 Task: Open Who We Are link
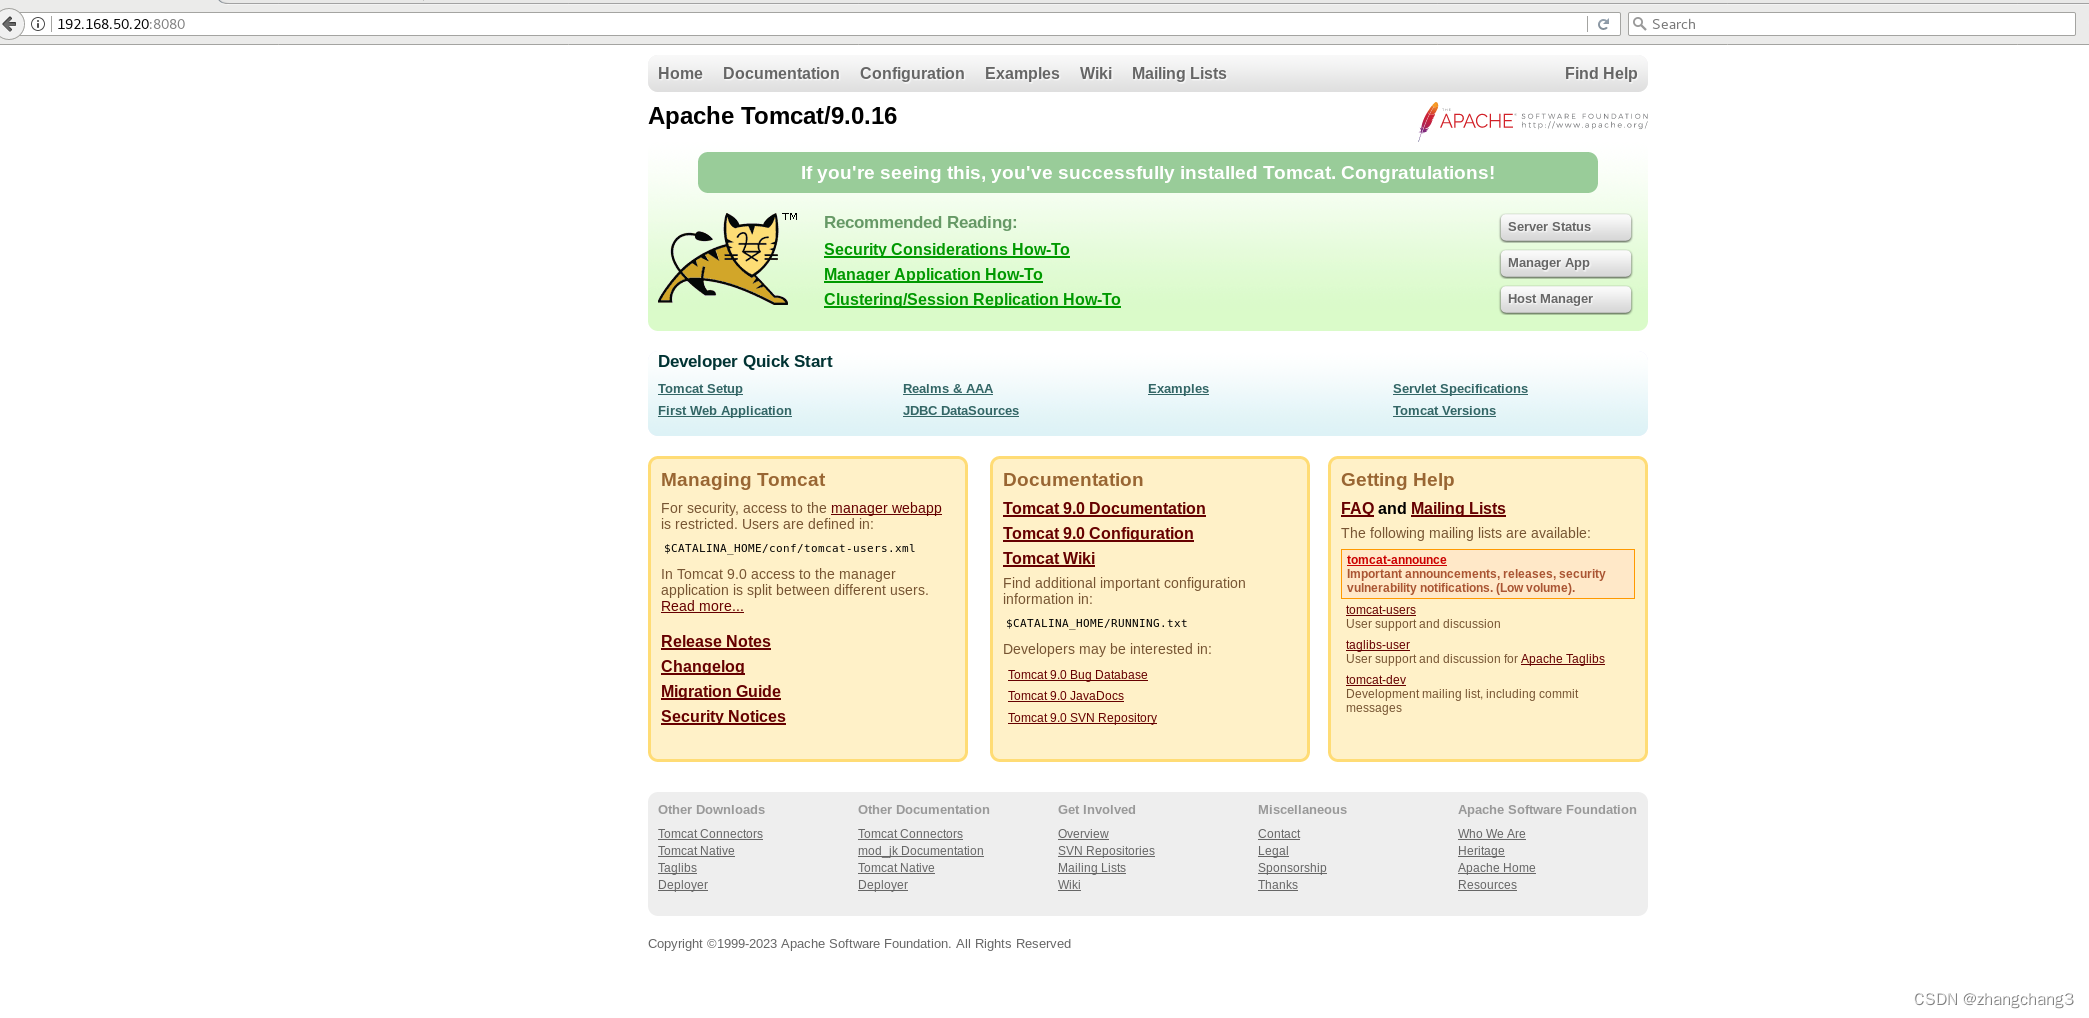pos(1492,834)
